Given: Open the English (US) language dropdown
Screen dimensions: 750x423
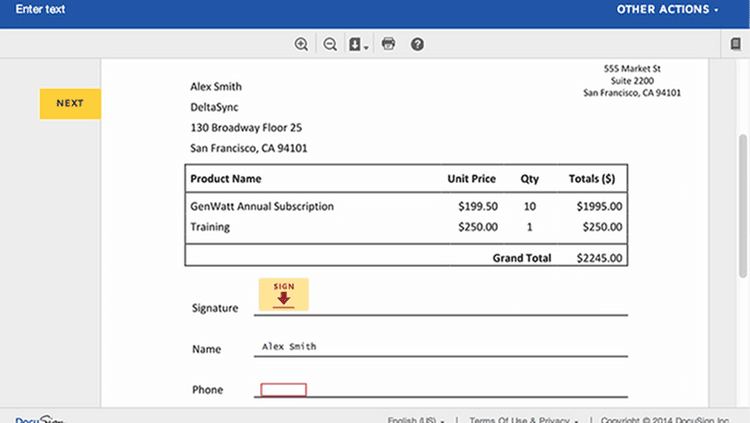Looking at the screenshot, I should (x=416, y=419).
